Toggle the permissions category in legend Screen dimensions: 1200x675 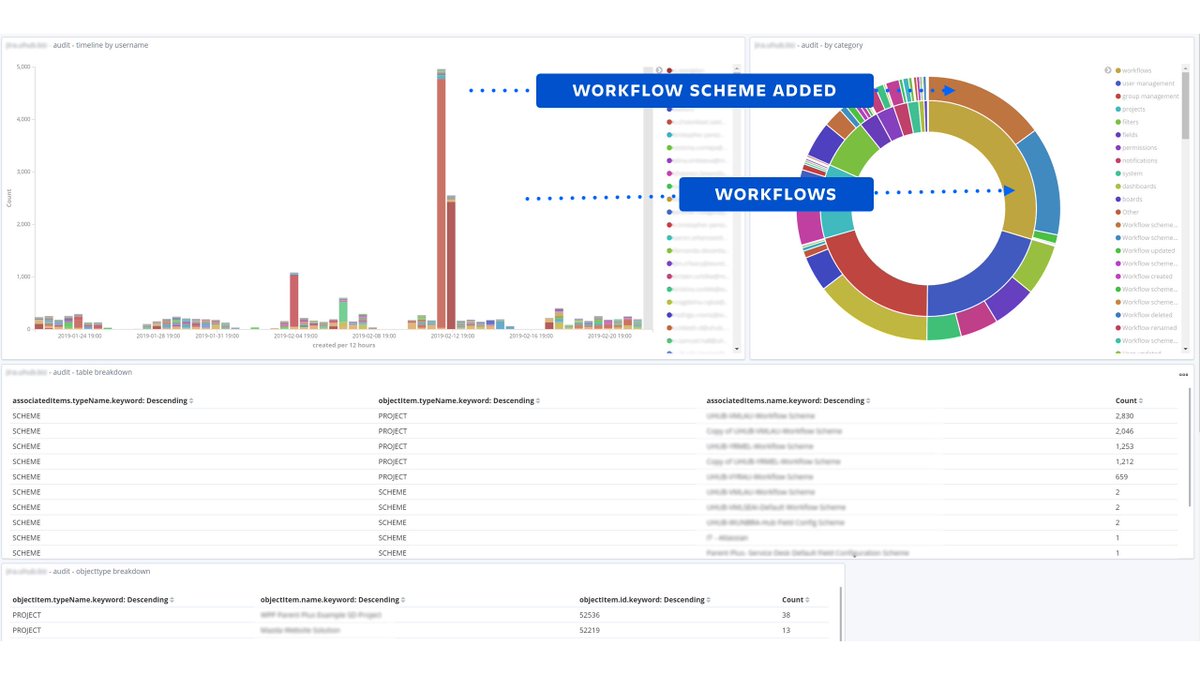click(x=1119, y=147)
